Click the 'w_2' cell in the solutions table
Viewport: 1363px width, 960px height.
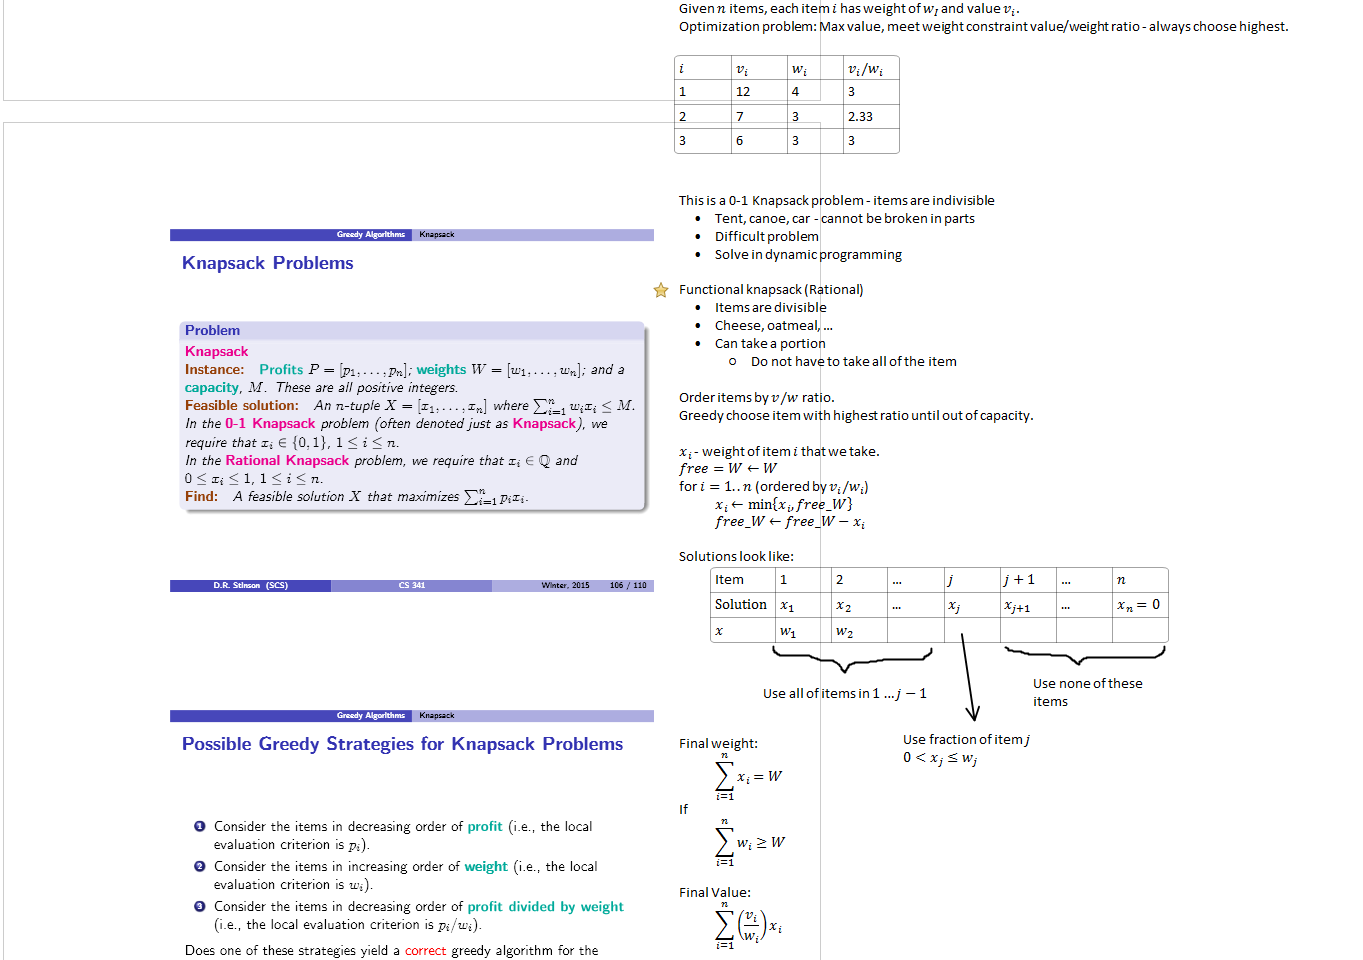(859, 631)
